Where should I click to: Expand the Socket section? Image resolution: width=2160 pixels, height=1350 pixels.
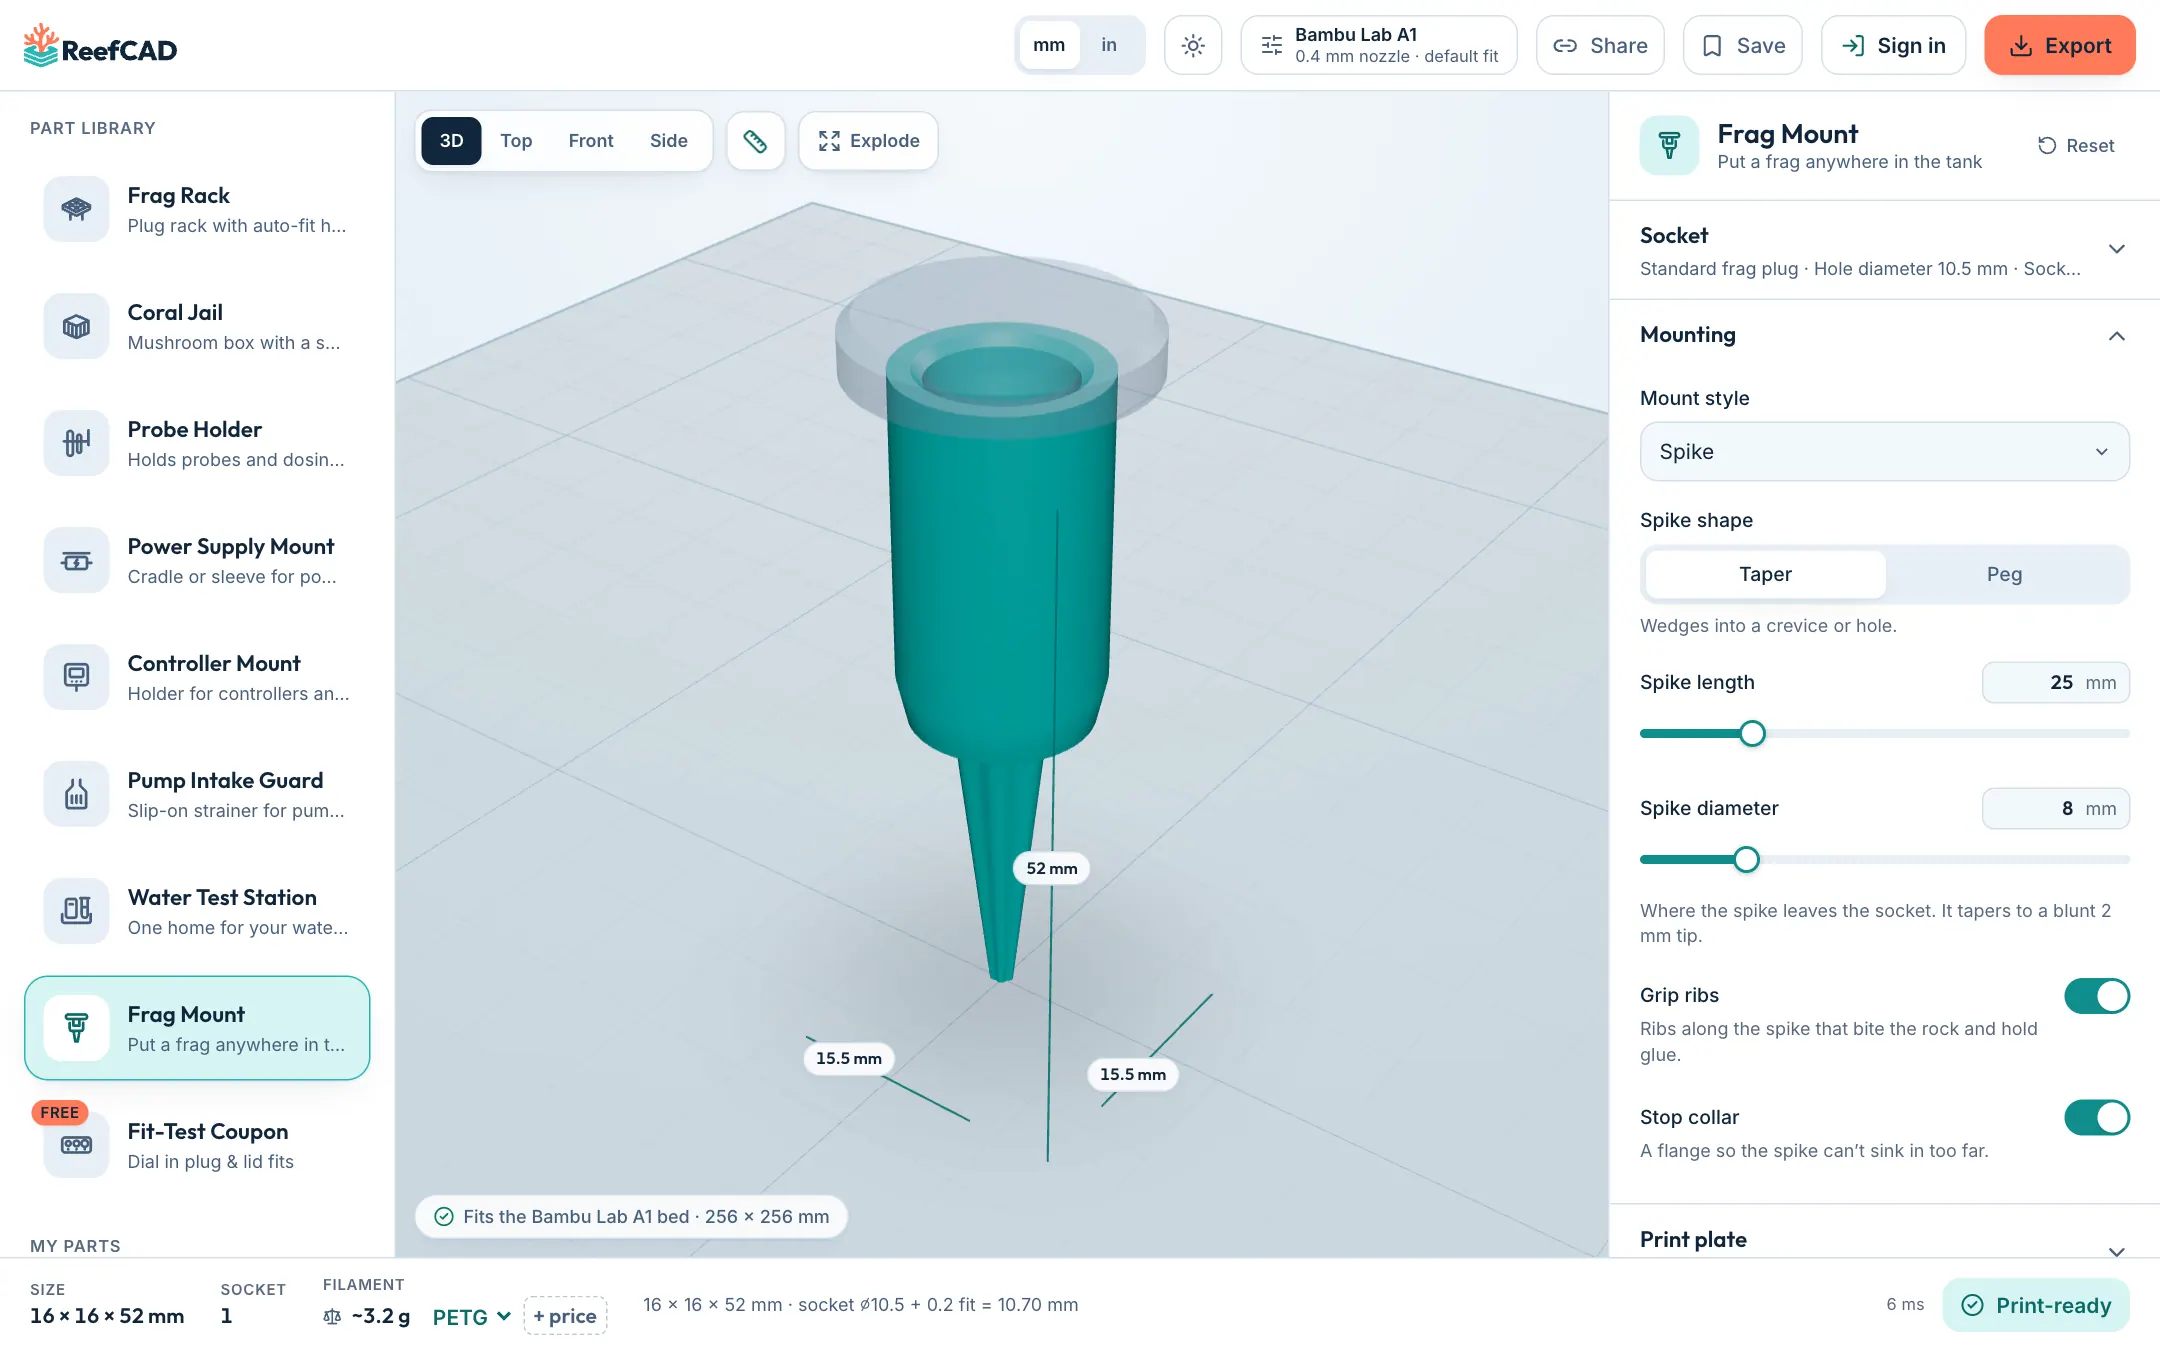pyautogui.click(x=1884, y=250)
